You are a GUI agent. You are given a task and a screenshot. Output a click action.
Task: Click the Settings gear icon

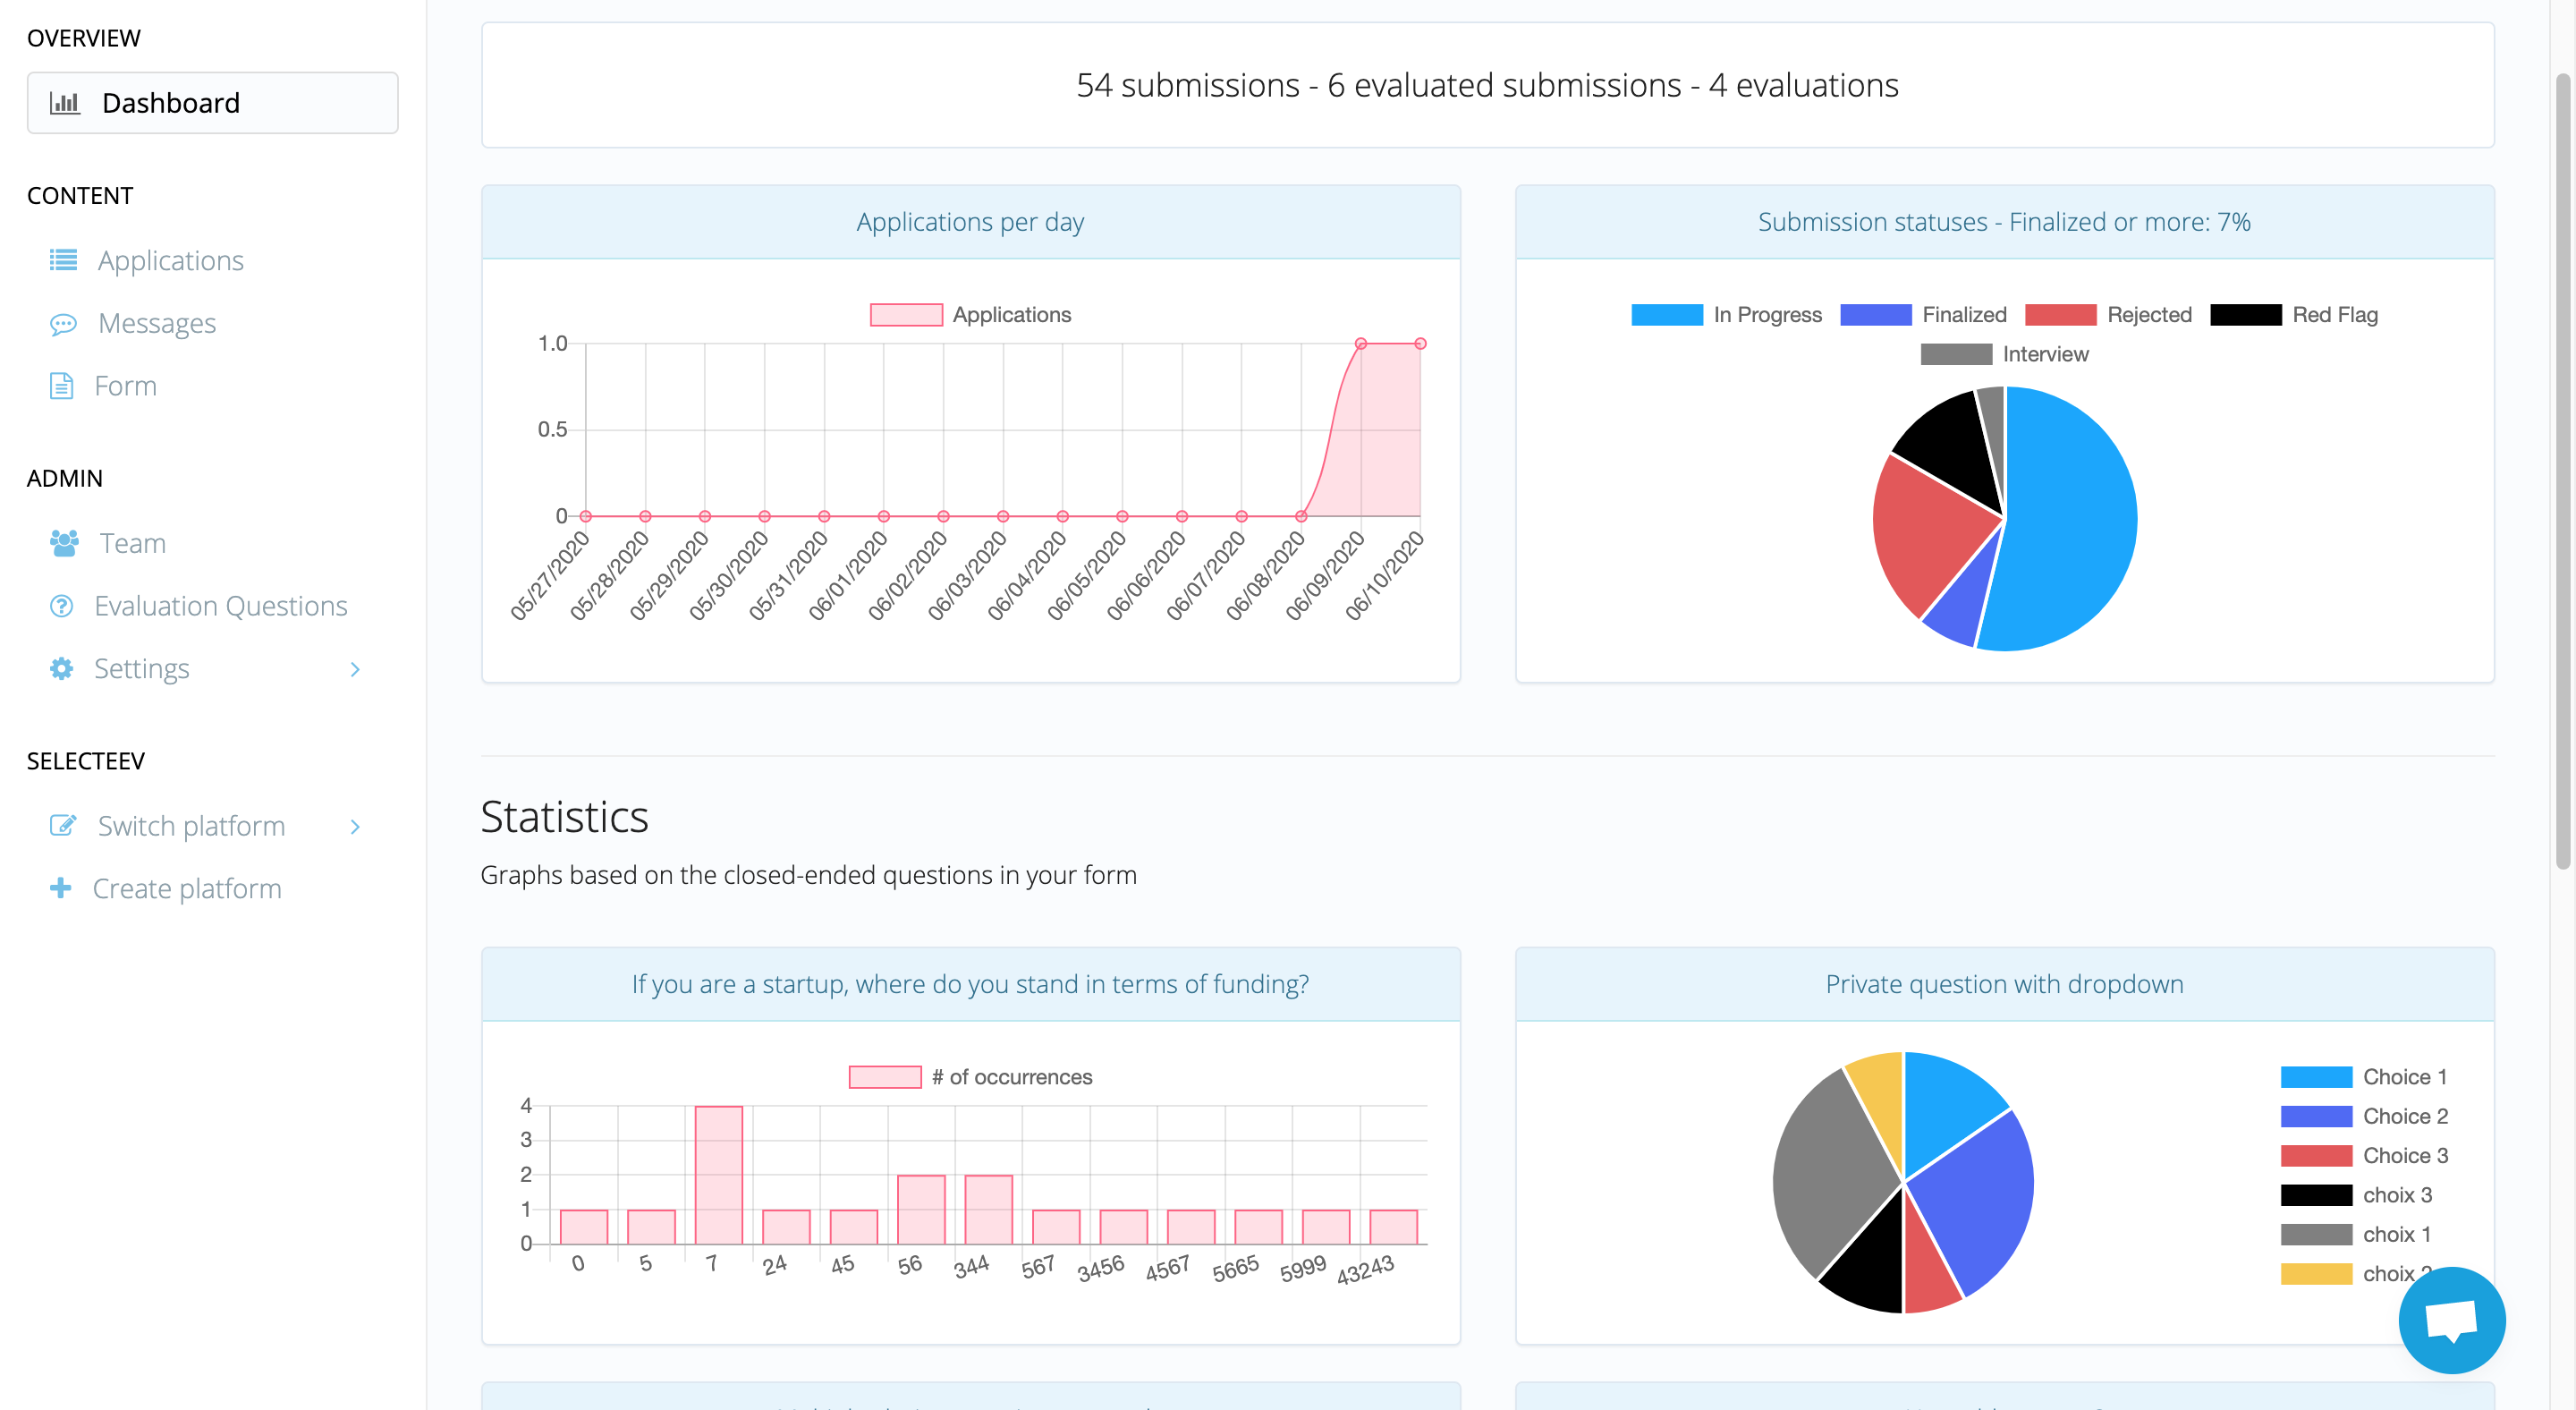(62, 668)
